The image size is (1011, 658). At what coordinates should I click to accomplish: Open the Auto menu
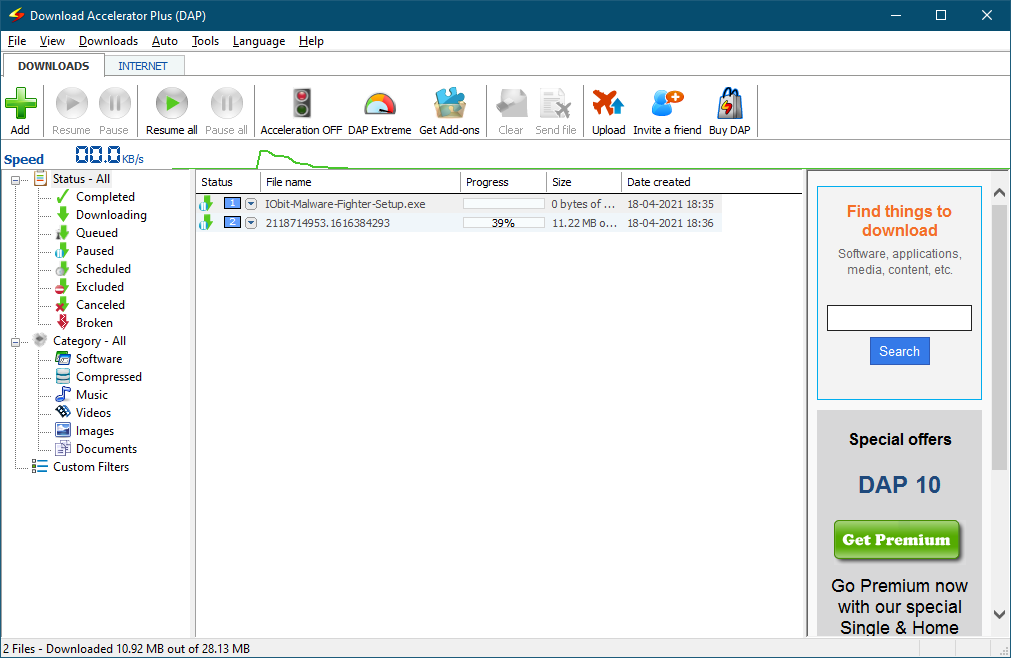click(164, 41)
